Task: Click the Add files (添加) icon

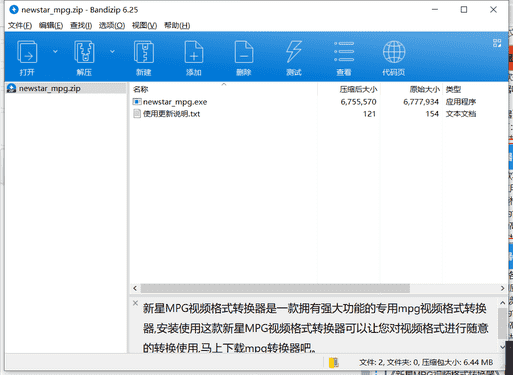Action: tap(194, 52)
